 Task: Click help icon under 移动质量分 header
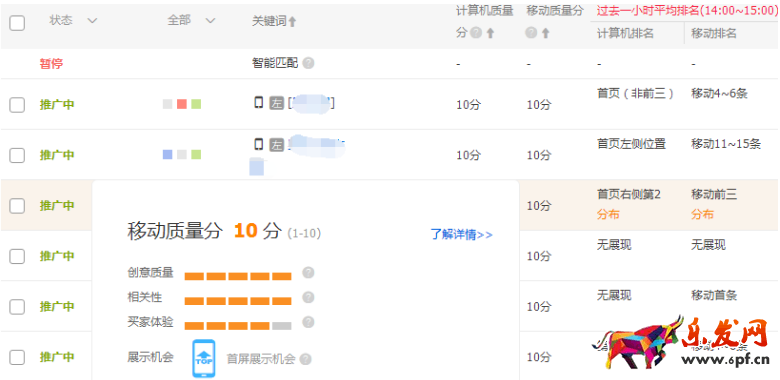[532, 33]
